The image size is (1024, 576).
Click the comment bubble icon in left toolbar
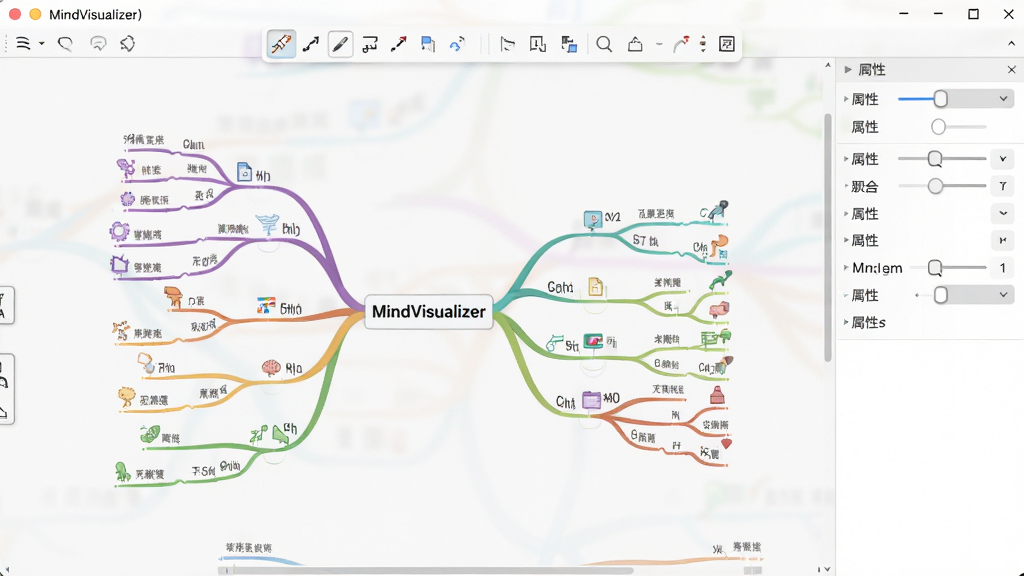click(x=98, y=44)
